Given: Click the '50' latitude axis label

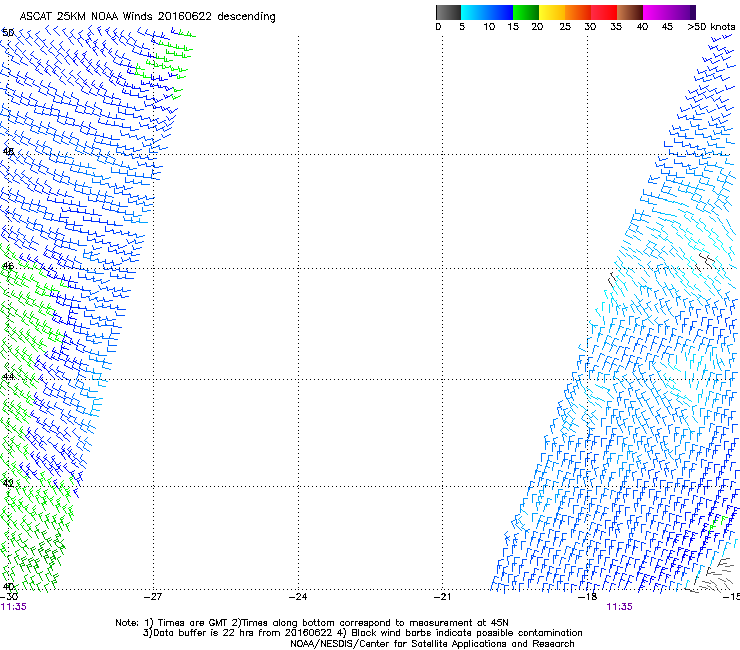Looking at the screenshot, I should 8,33.
